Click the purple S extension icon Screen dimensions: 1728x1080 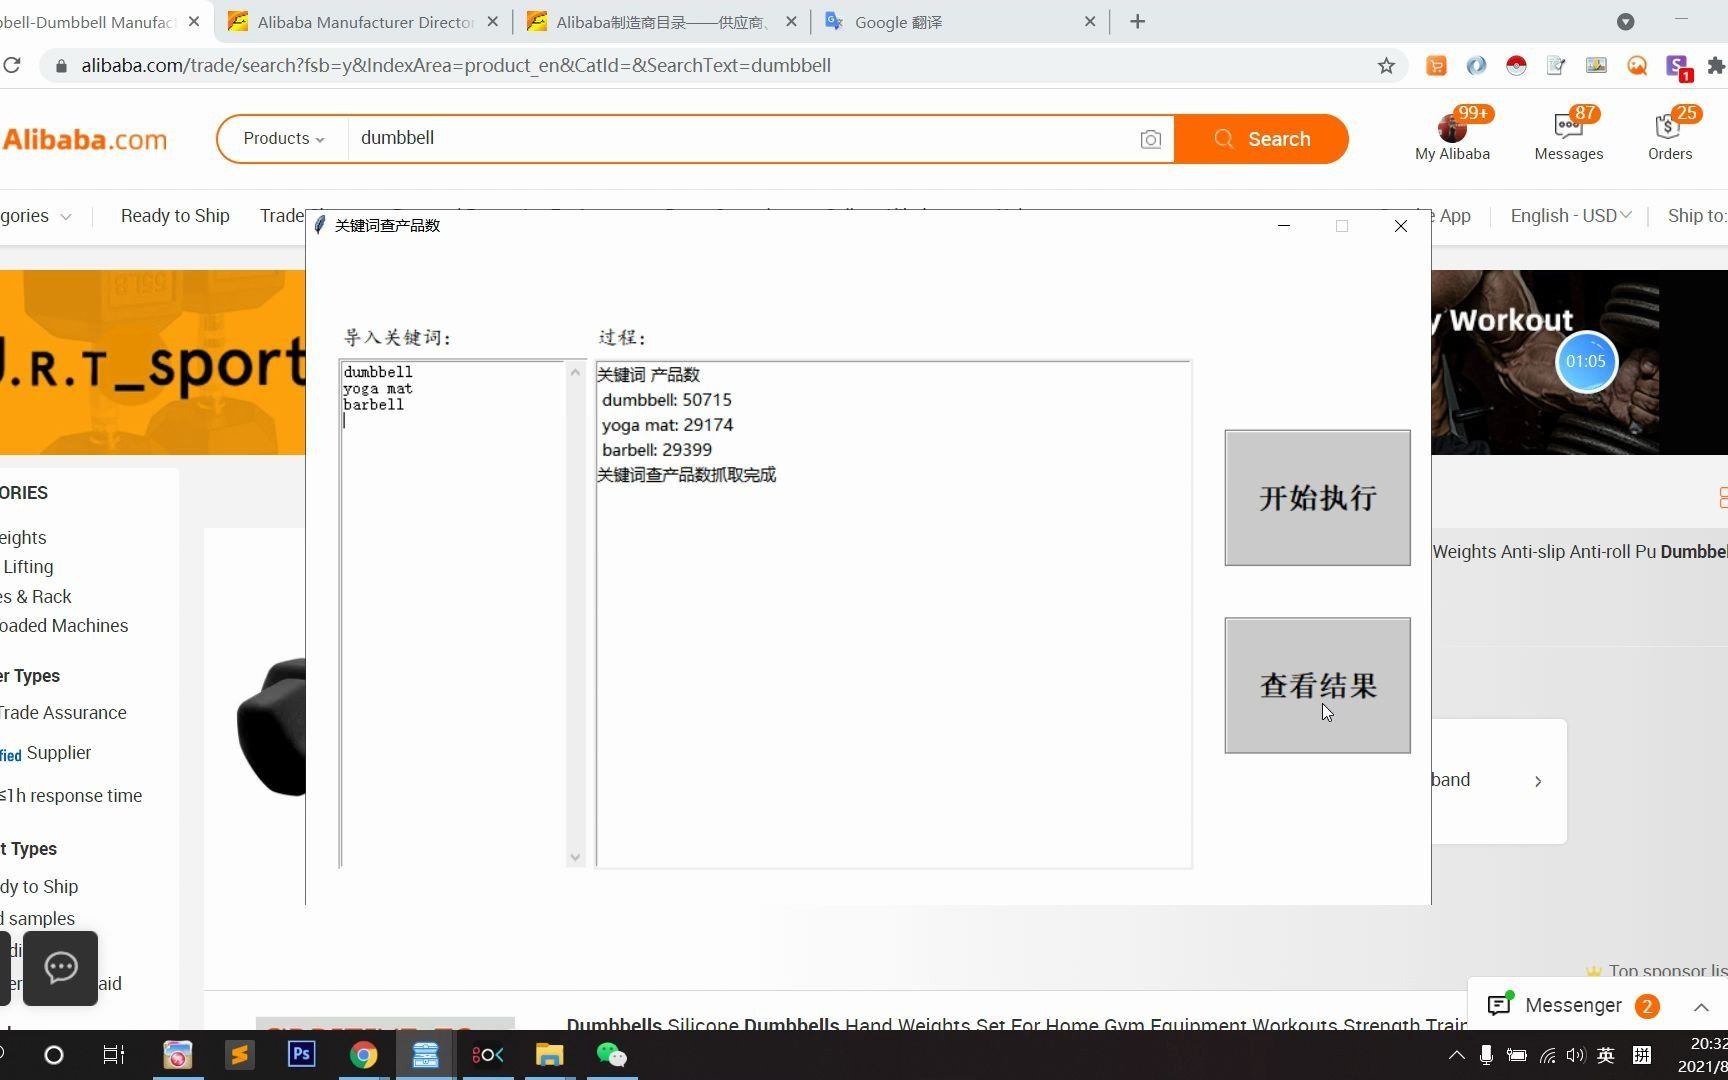1678,67
